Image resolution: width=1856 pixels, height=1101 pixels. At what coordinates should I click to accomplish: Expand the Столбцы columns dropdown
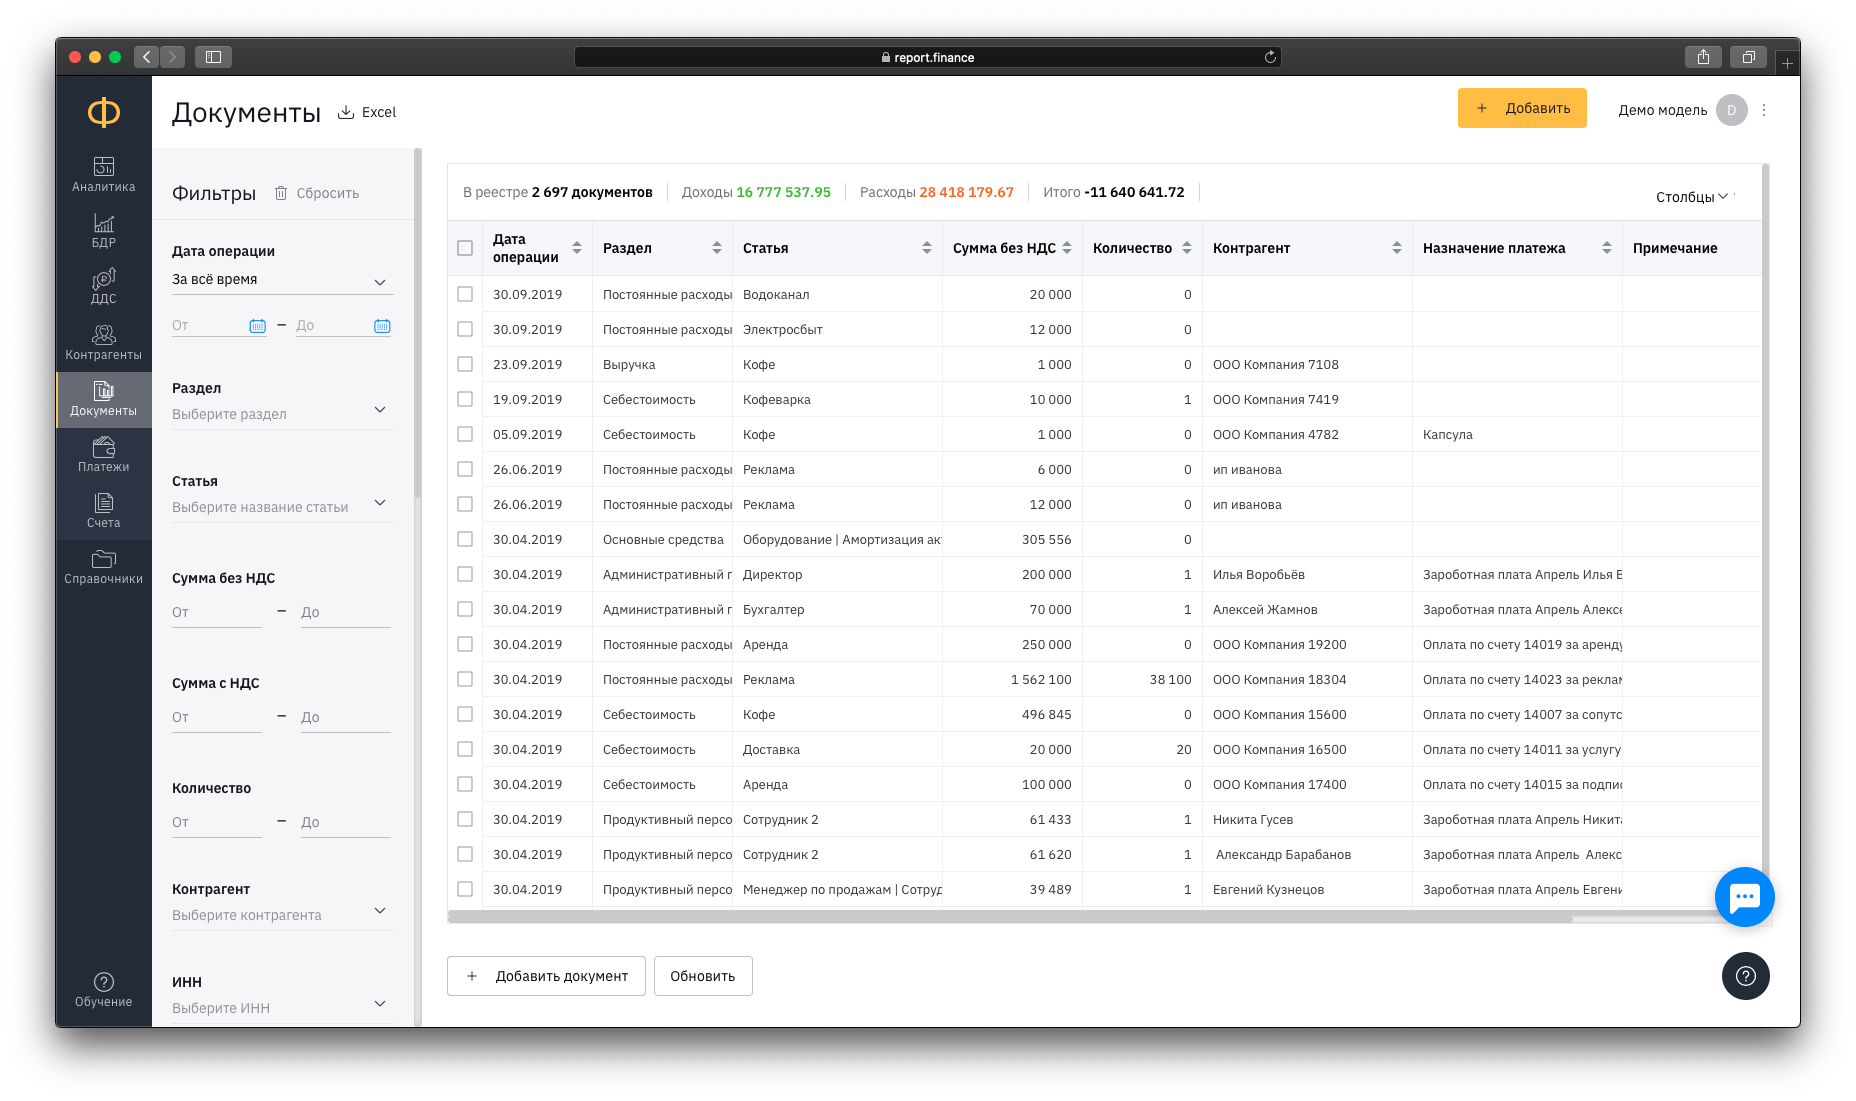(x=1692, y=197)
